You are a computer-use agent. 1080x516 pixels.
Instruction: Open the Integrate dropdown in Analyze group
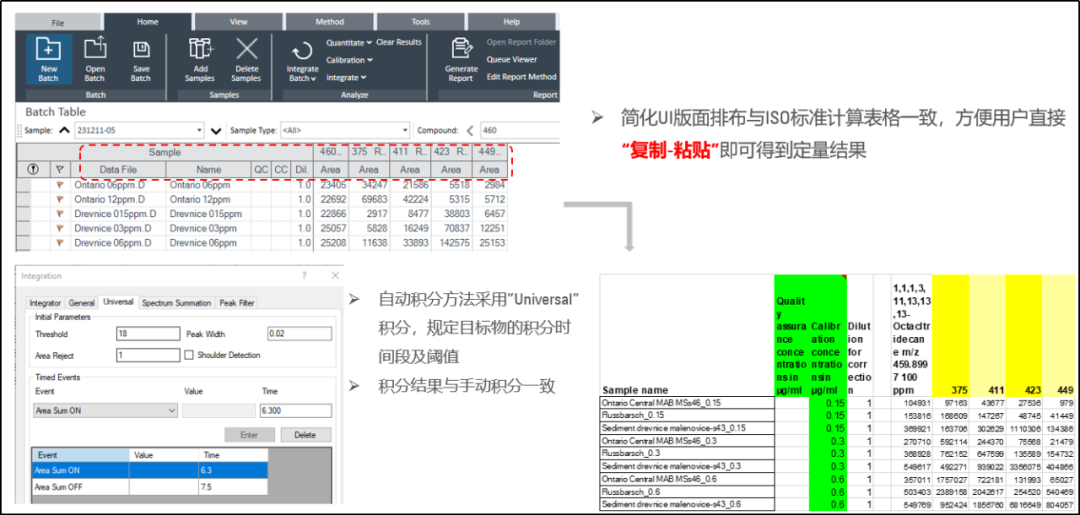point(346,78)
